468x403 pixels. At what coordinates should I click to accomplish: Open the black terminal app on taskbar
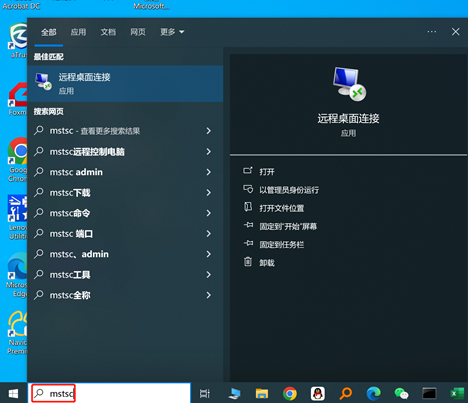(x=429, y=394)
